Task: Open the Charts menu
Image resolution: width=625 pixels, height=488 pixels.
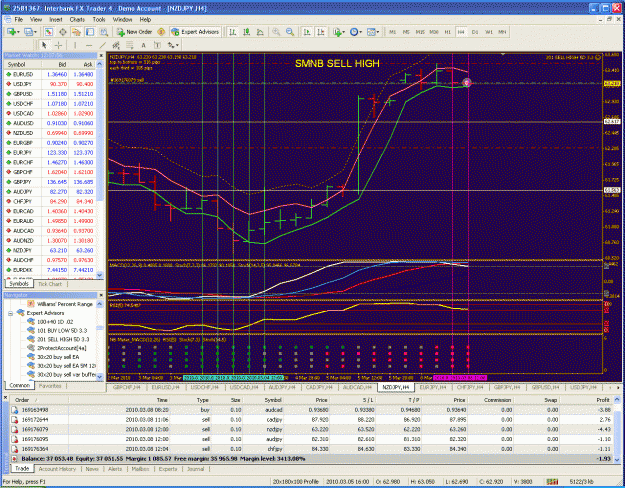Action: click(77, 19)
